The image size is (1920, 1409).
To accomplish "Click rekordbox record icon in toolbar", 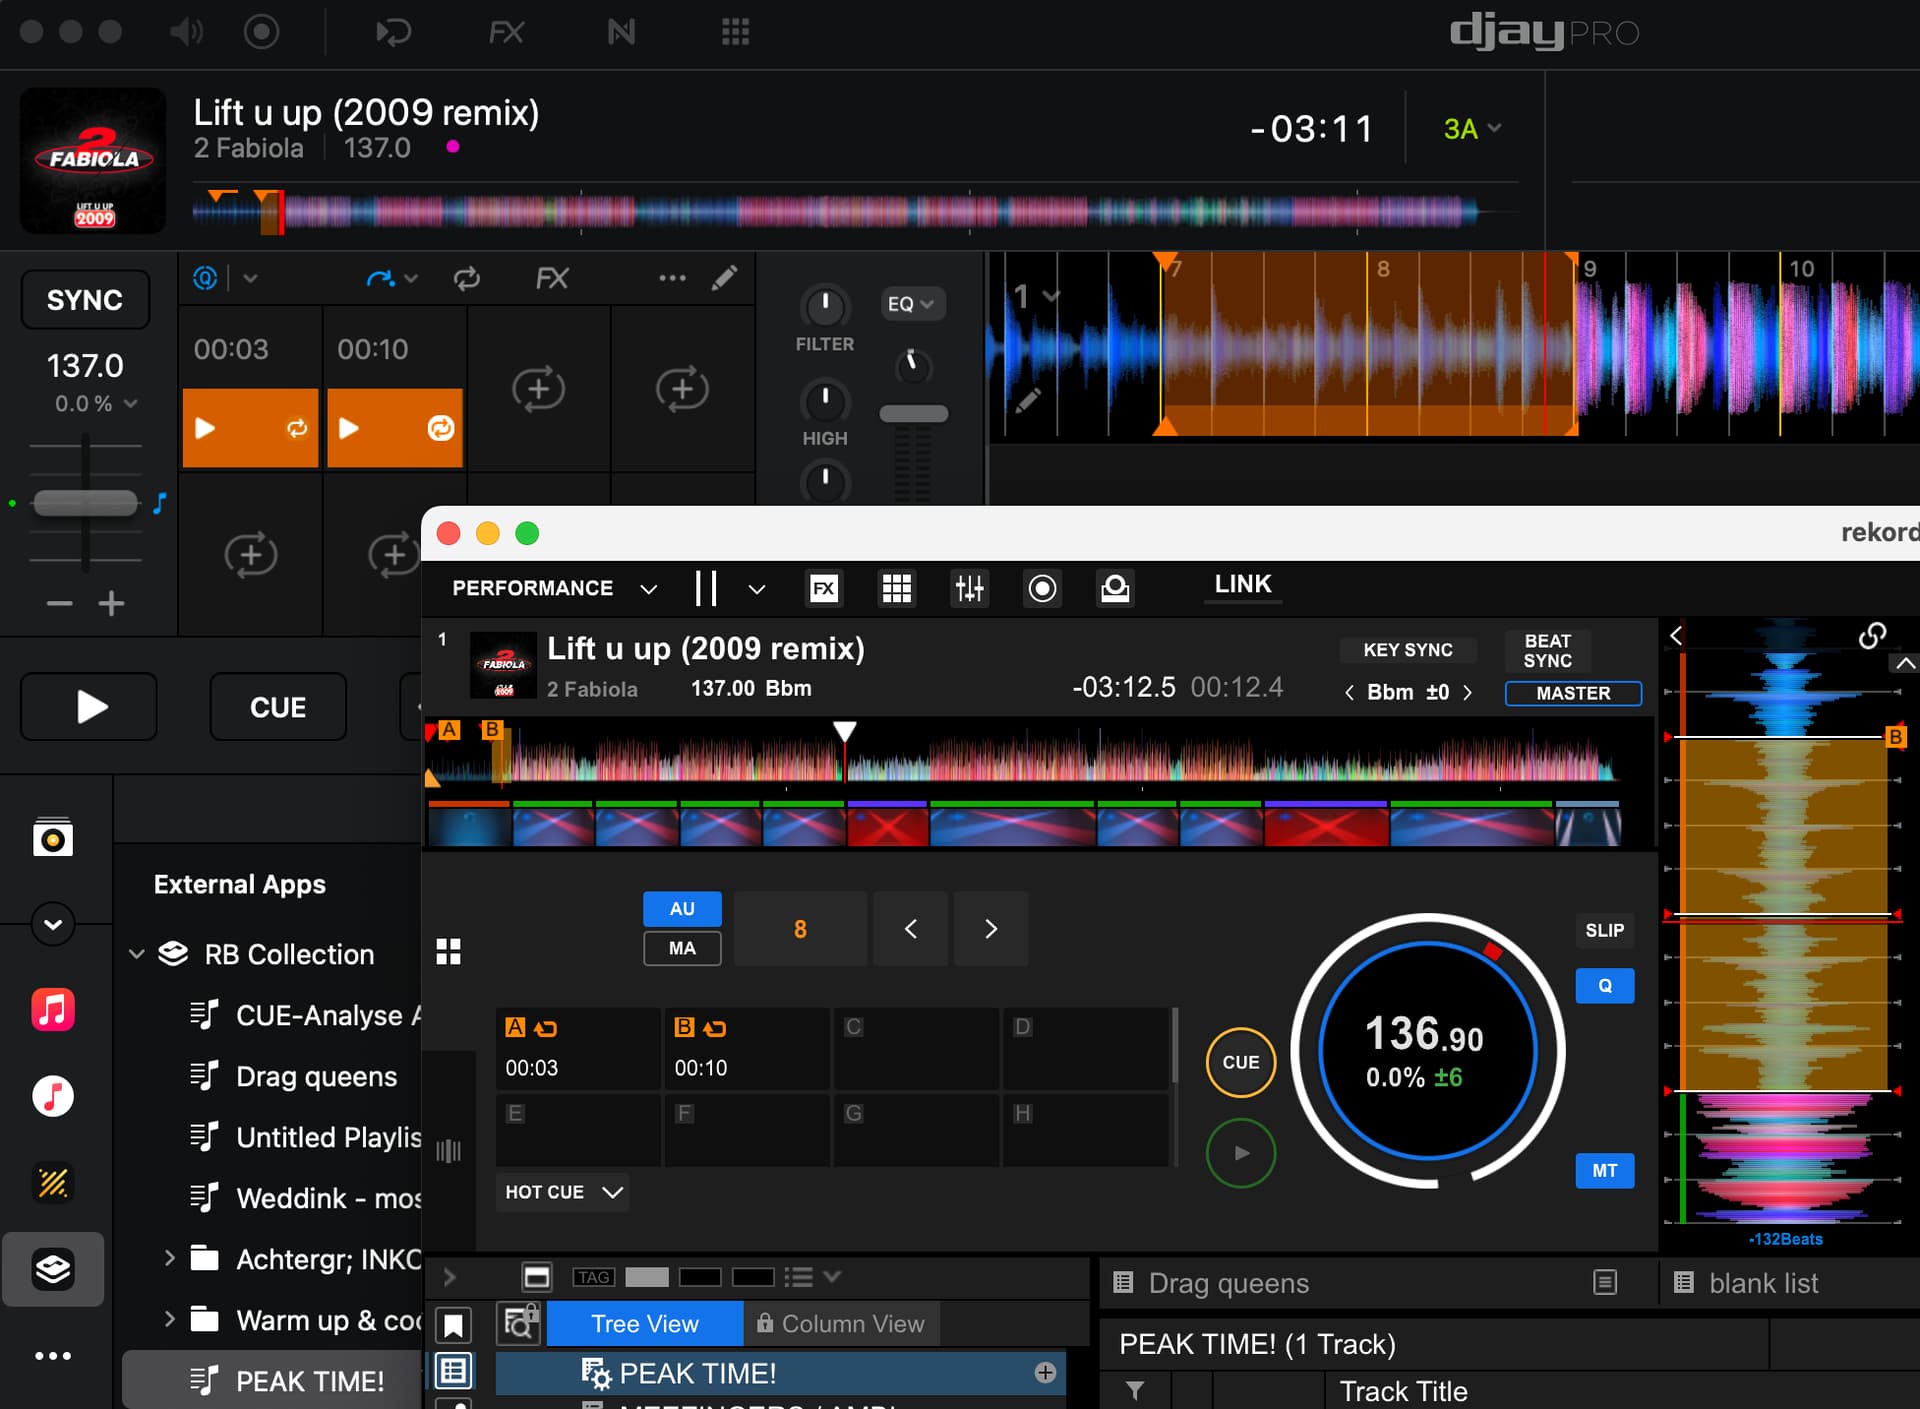I will coord(1042,588).
